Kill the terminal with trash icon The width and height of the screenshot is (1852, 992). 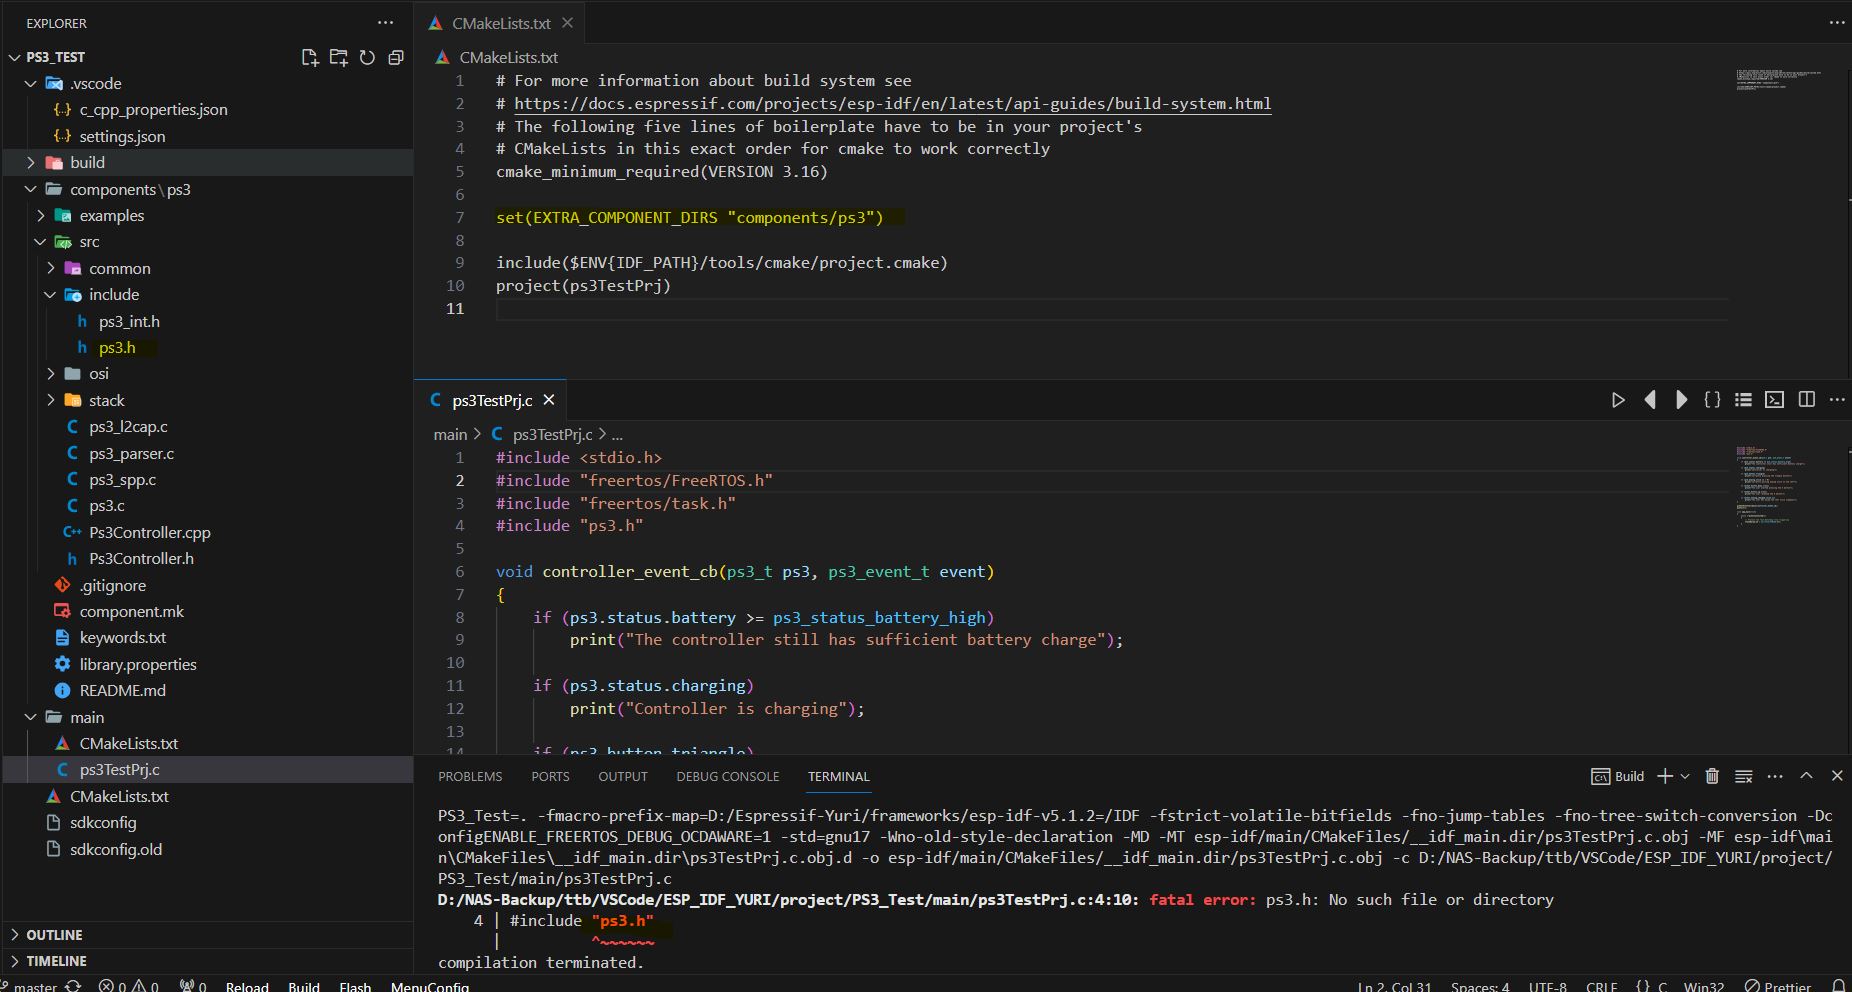pyautogui.click(x=1712, y=776)
